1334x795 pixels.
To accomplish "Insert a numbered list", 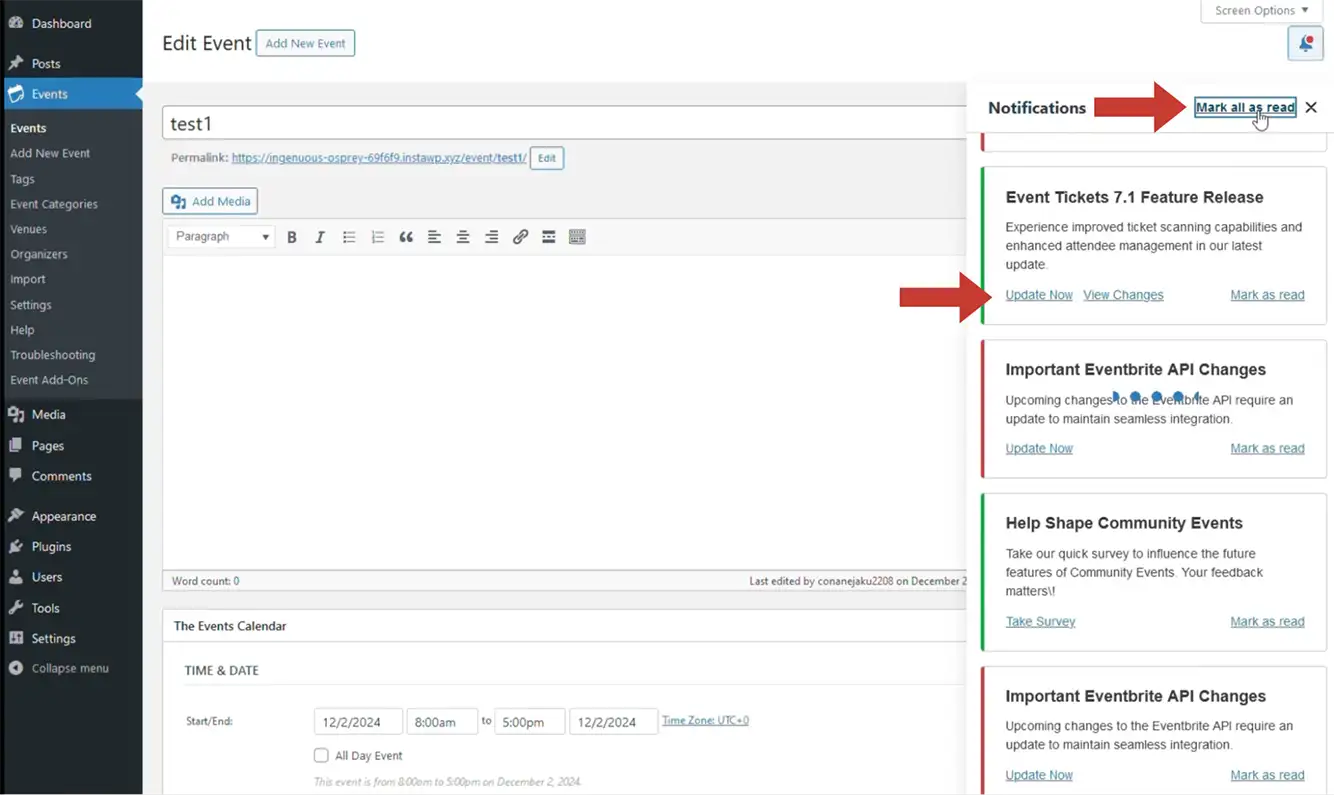I will 377,237.
